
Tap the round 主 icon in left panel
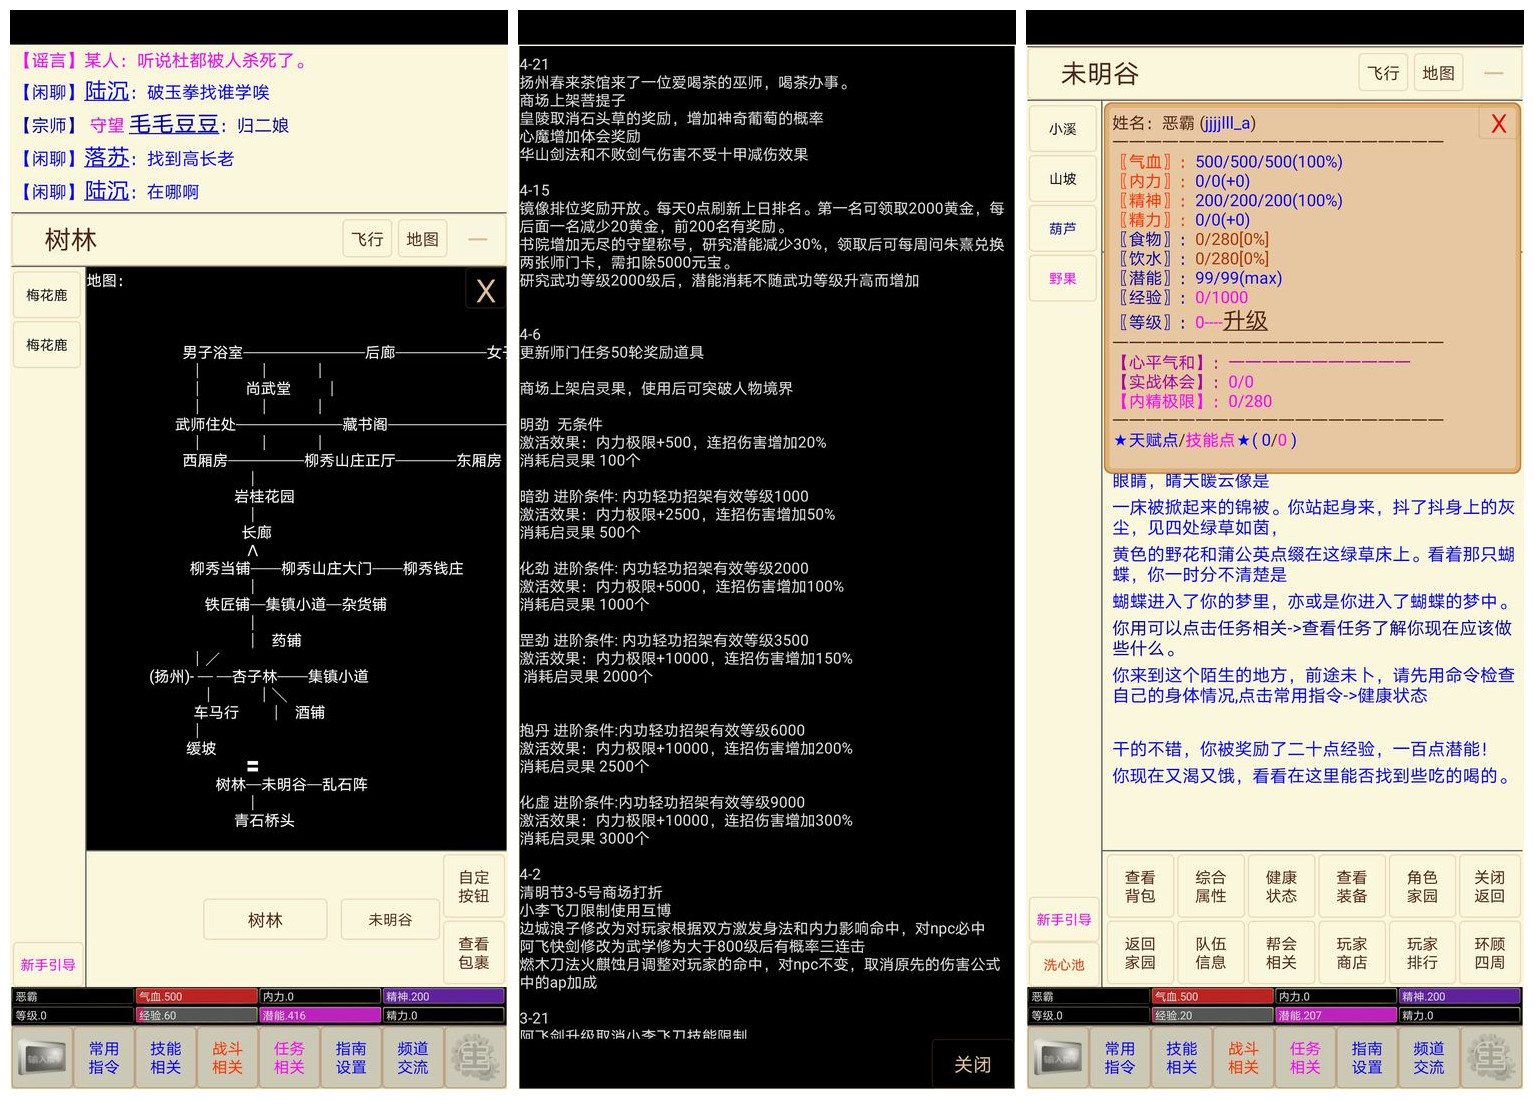(x=474, y=1058)
